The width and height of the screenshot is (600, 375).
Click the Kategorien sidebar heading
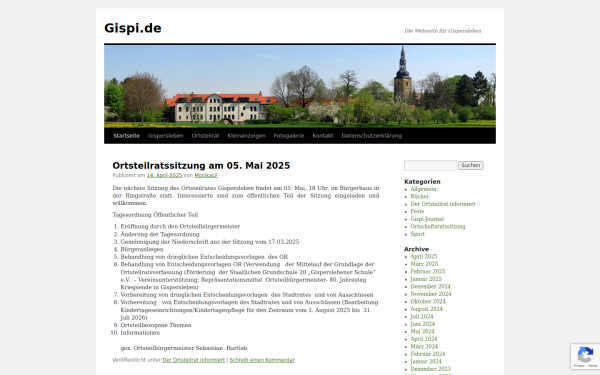coord(422,182)
